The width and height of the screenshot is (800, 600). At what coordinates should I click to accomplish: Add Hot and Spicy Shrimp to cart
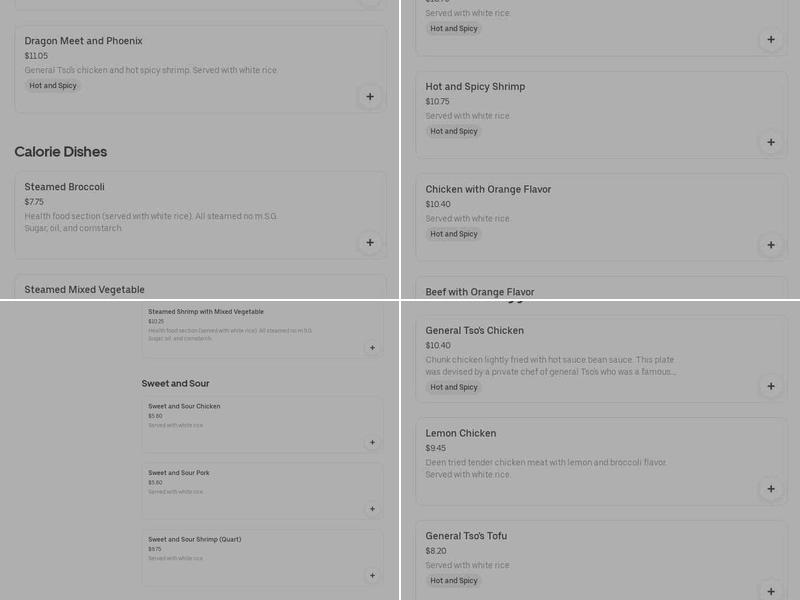click(771, 142)
